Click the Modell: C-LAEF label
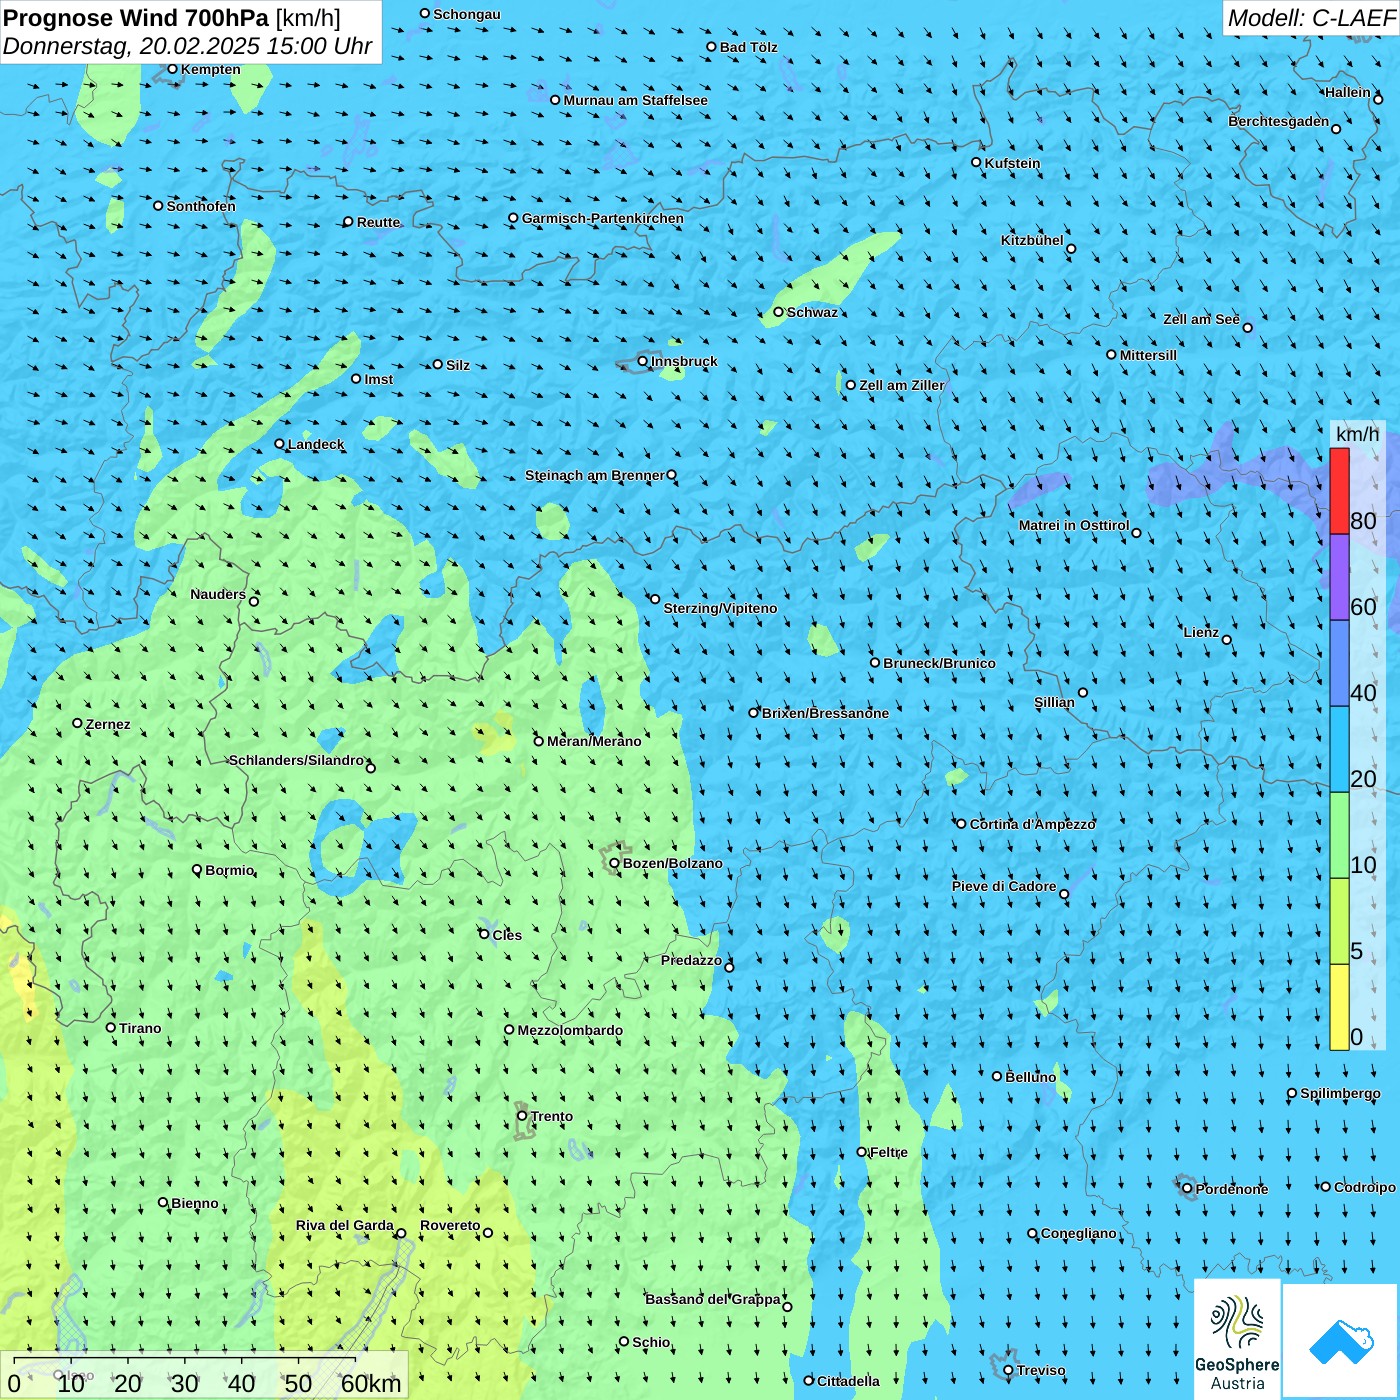Viewport: 1400px width, 1400px height. point(1311,18)
